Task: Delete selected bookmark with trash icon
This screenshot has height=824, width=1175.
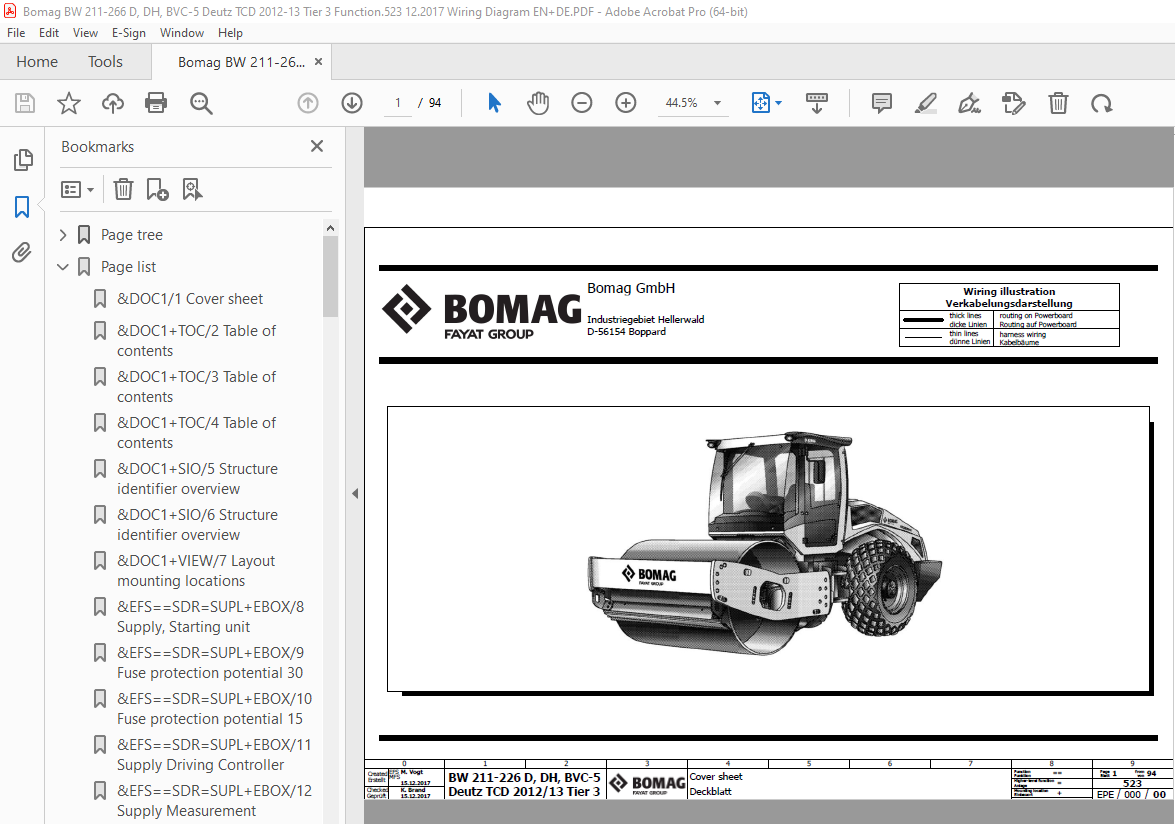Action: [123, 190]
